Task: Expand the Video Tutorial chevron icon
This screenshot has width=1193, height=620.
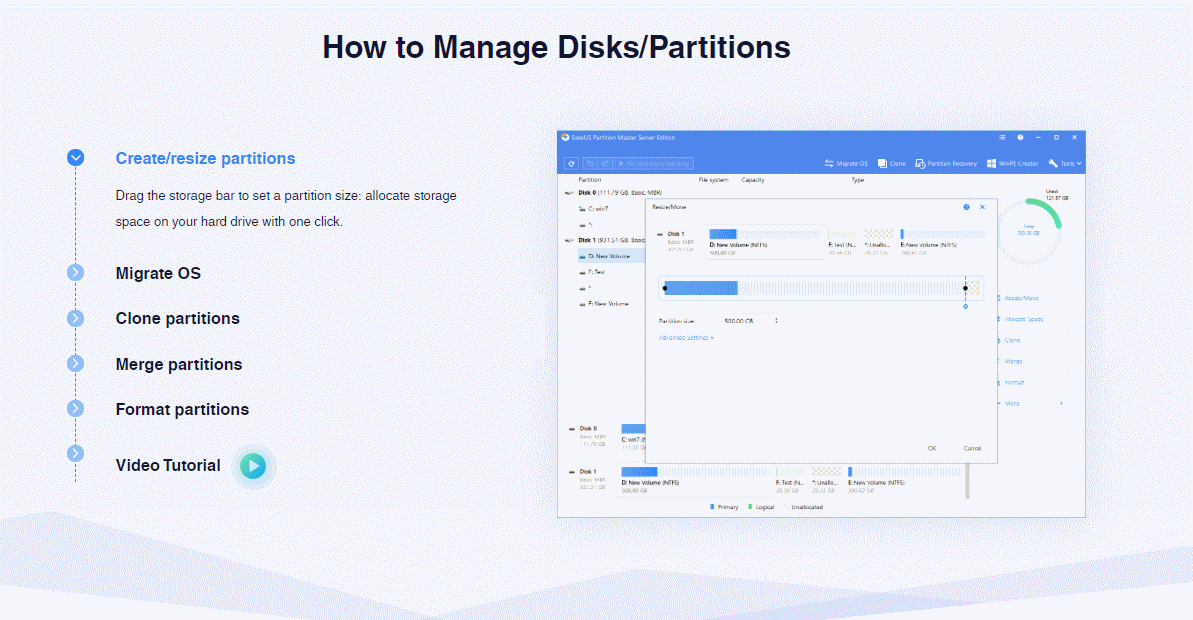Action: click(x=75, y=453)
